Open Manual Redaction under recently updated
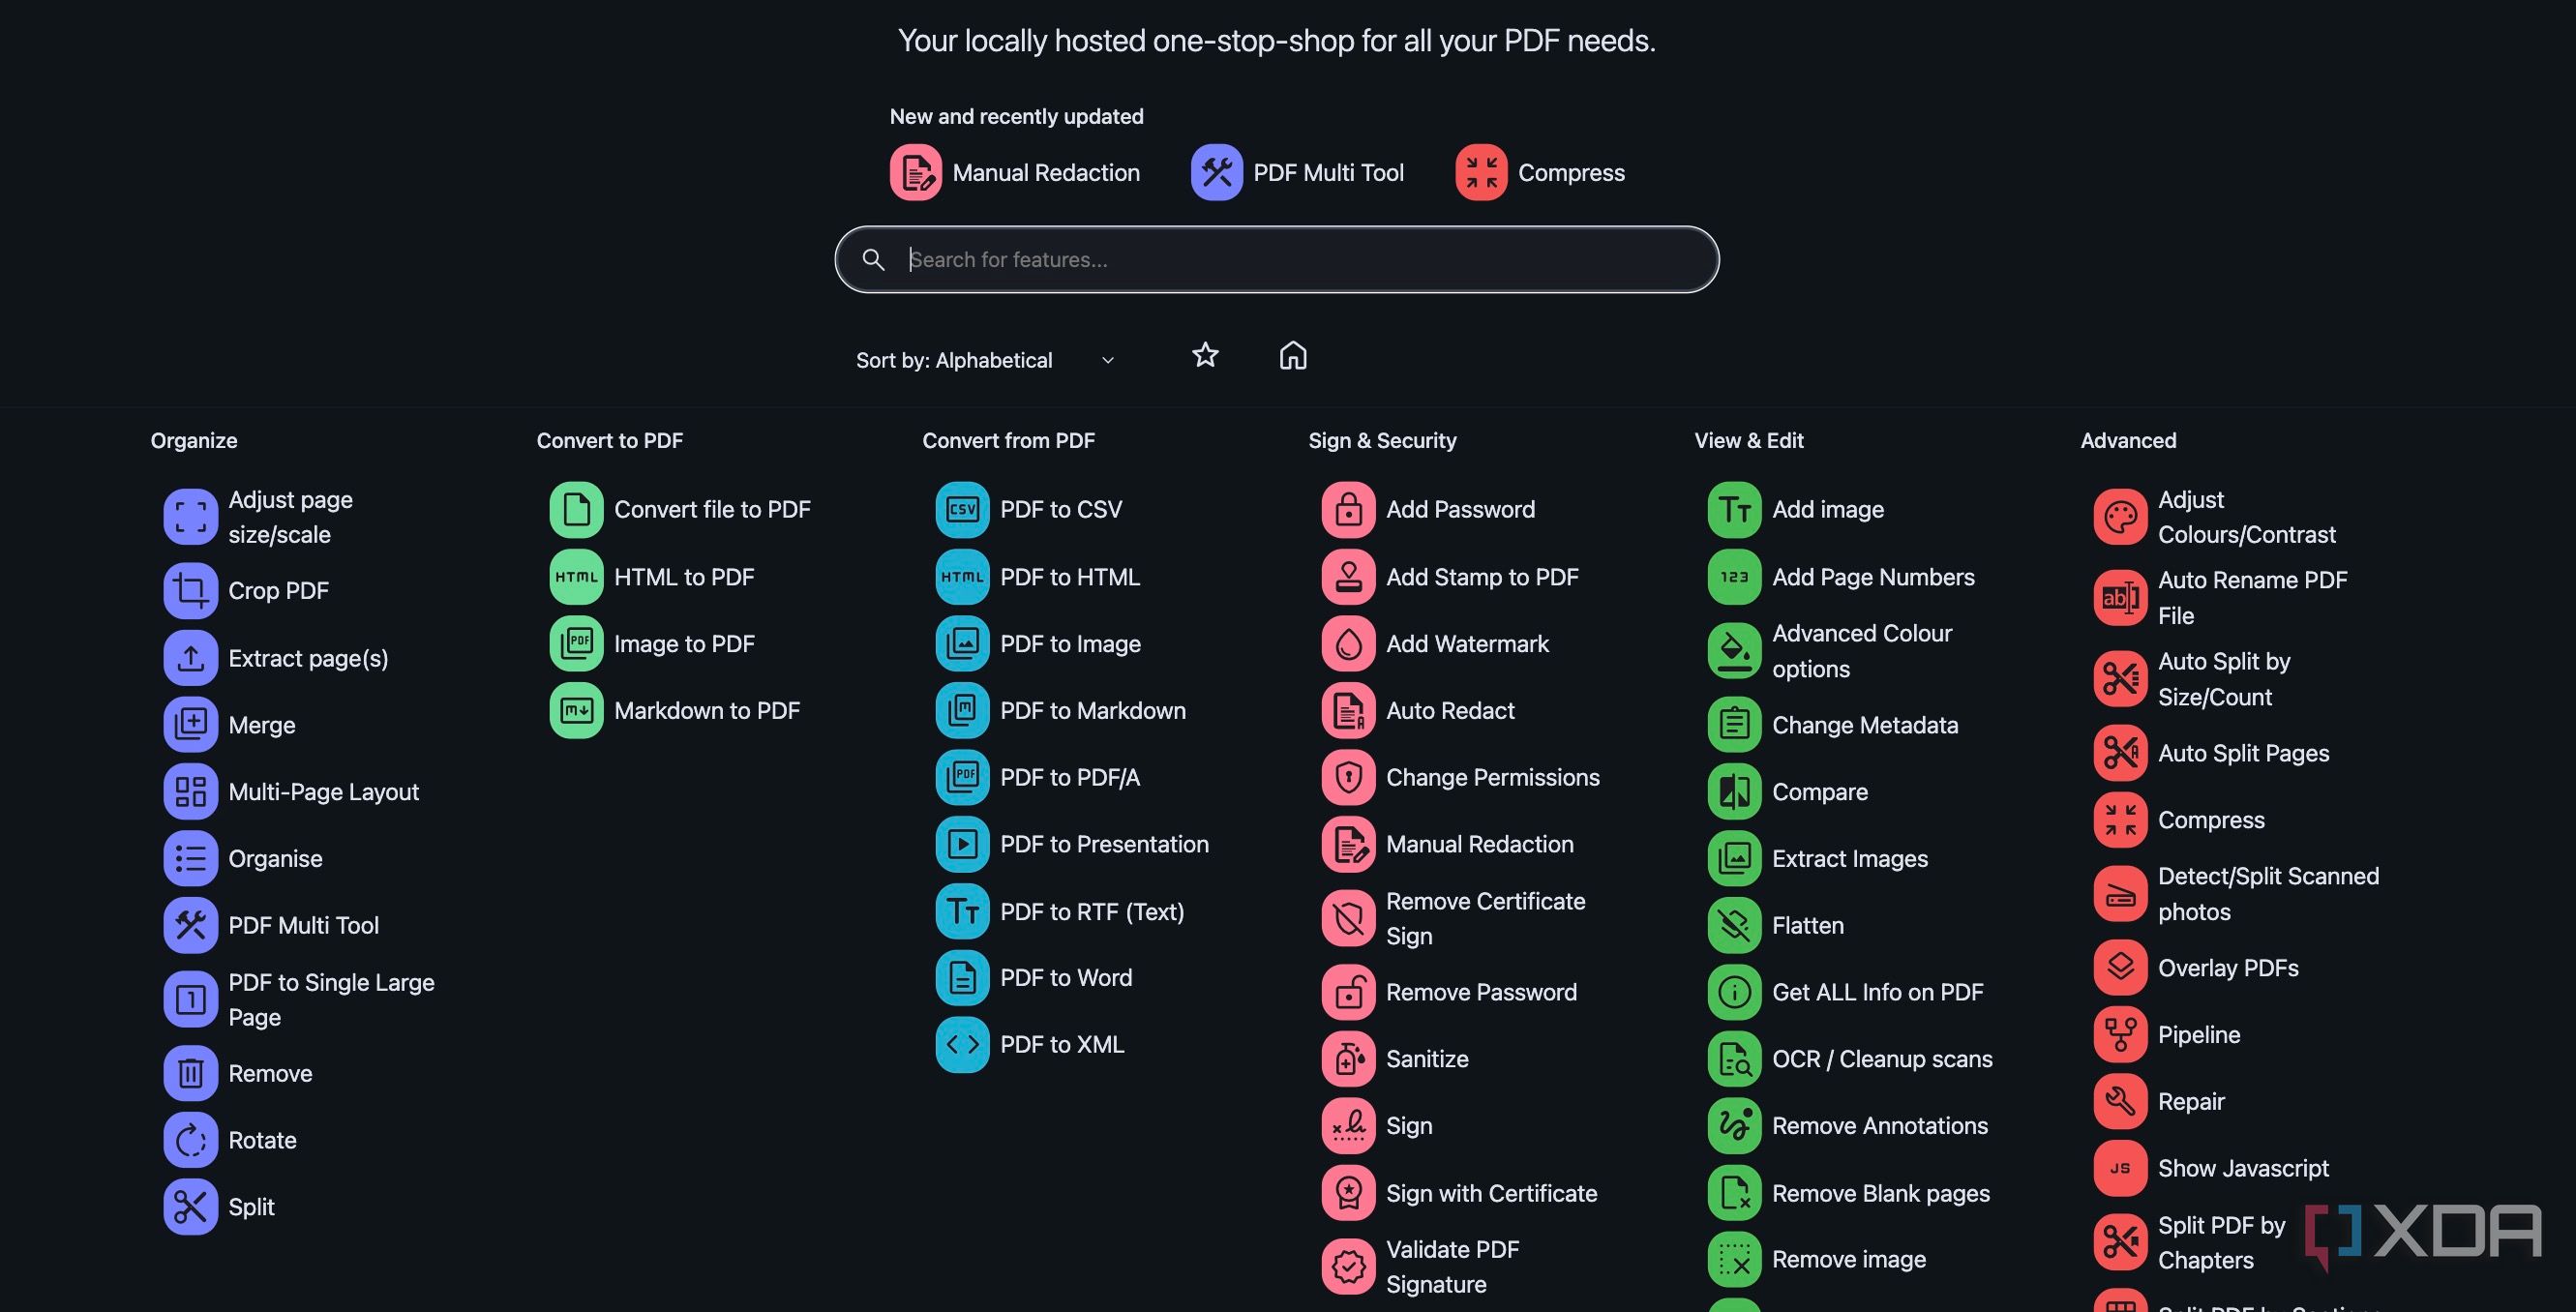This screenshot has width=2576, height=1312. pyautogui.click(x=1015, y=172)
